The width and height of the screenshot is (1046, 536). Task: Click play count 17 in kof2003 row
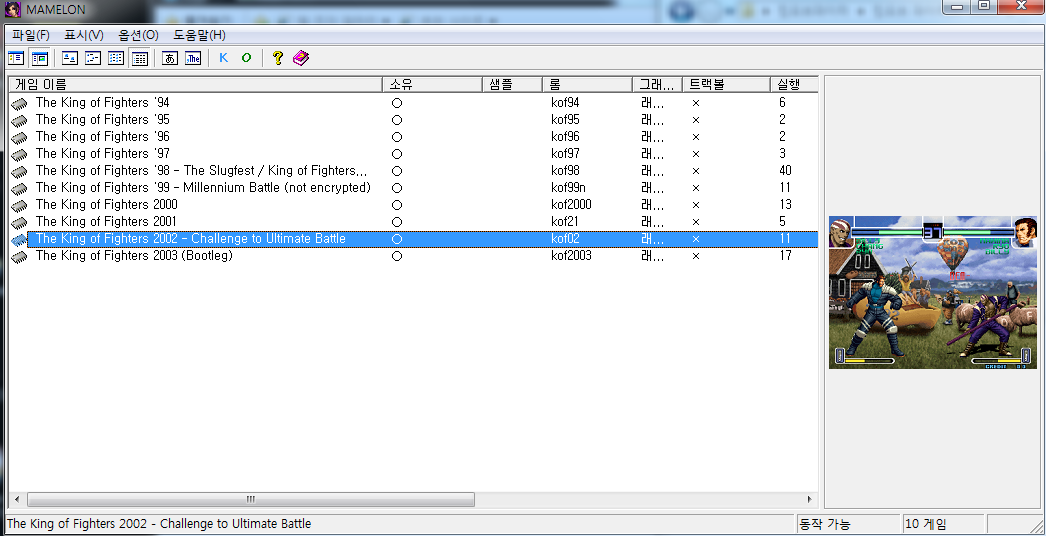[785, 256]
